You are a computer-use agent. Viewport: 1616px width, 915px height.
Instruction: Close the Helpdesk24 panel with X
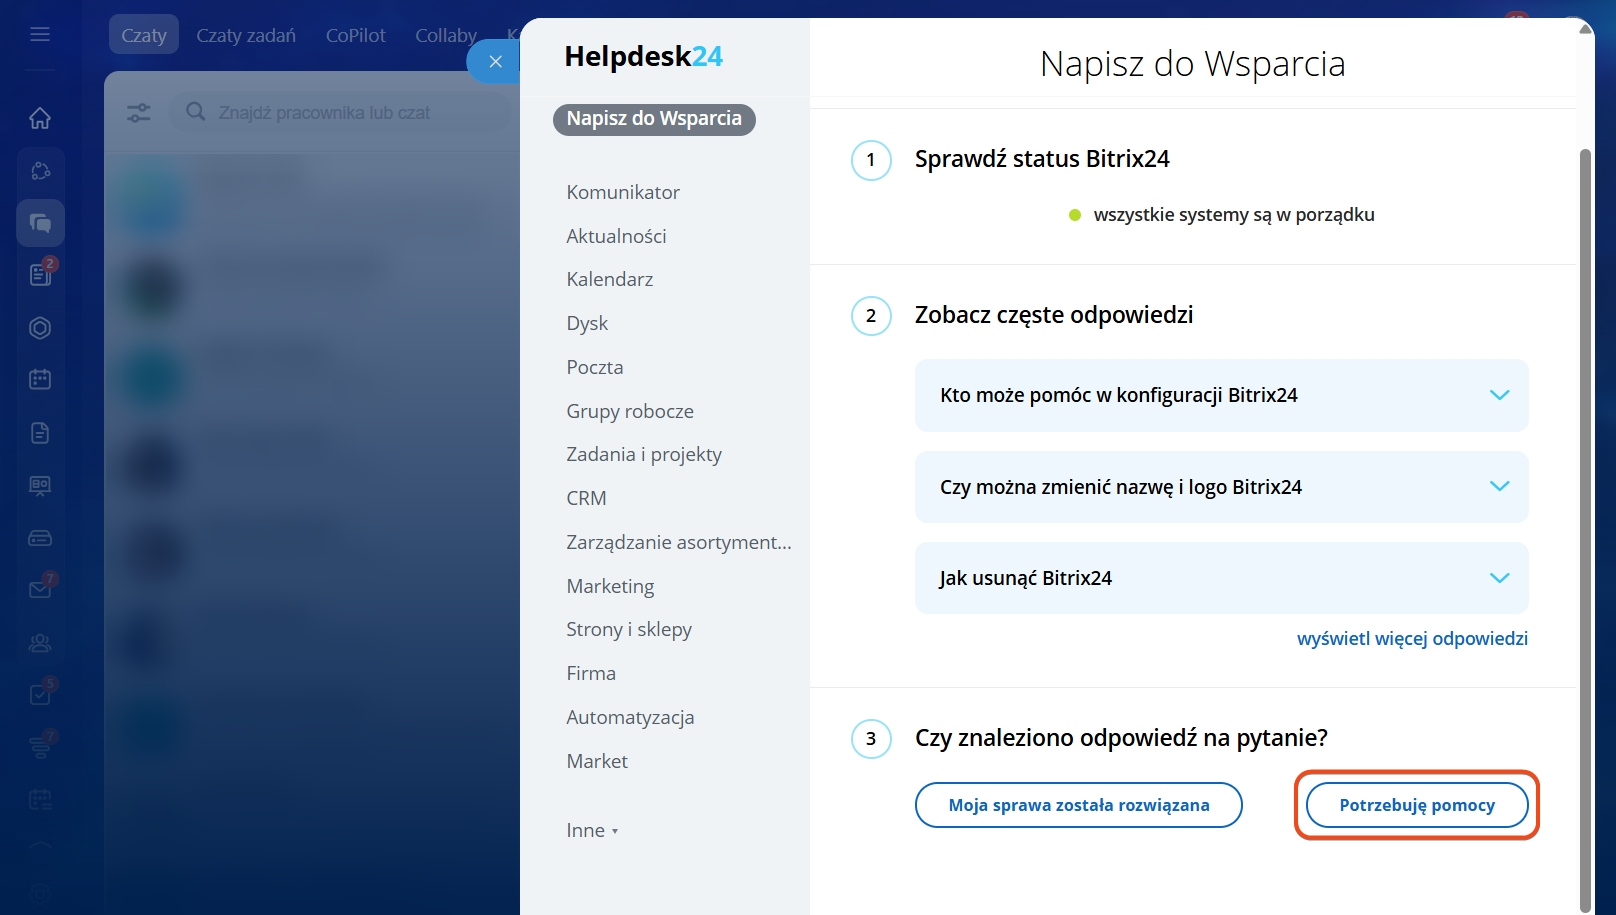[x=495, y=62]
